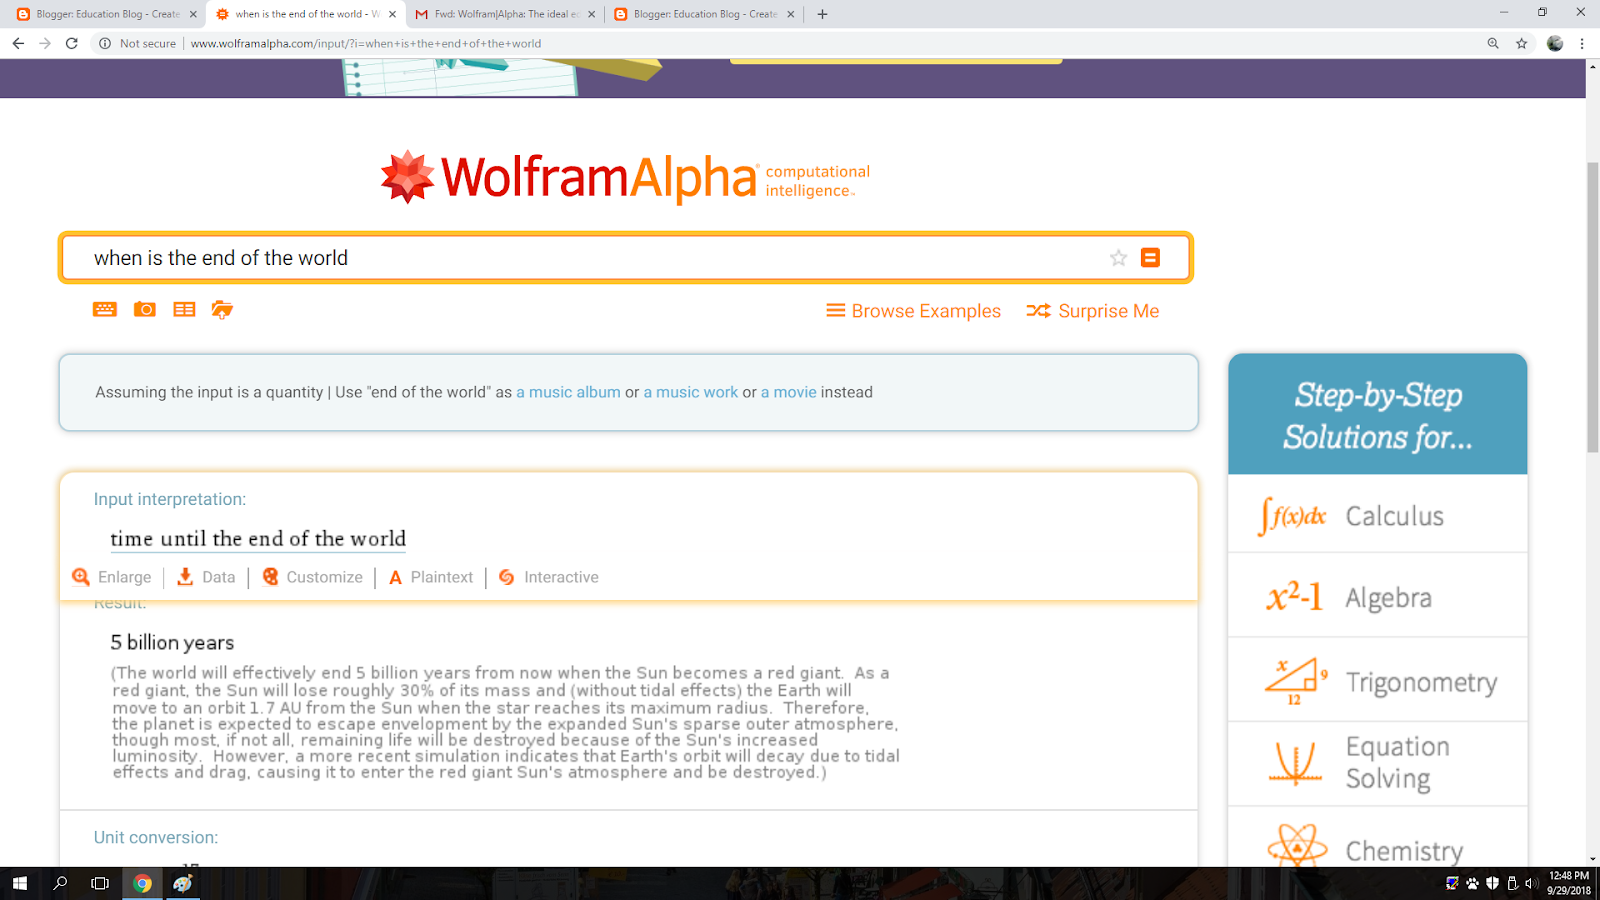This screenshot has width=1600, height=900.
Task: Open the Chrome three-dot menu
Action: point(1582,43)
